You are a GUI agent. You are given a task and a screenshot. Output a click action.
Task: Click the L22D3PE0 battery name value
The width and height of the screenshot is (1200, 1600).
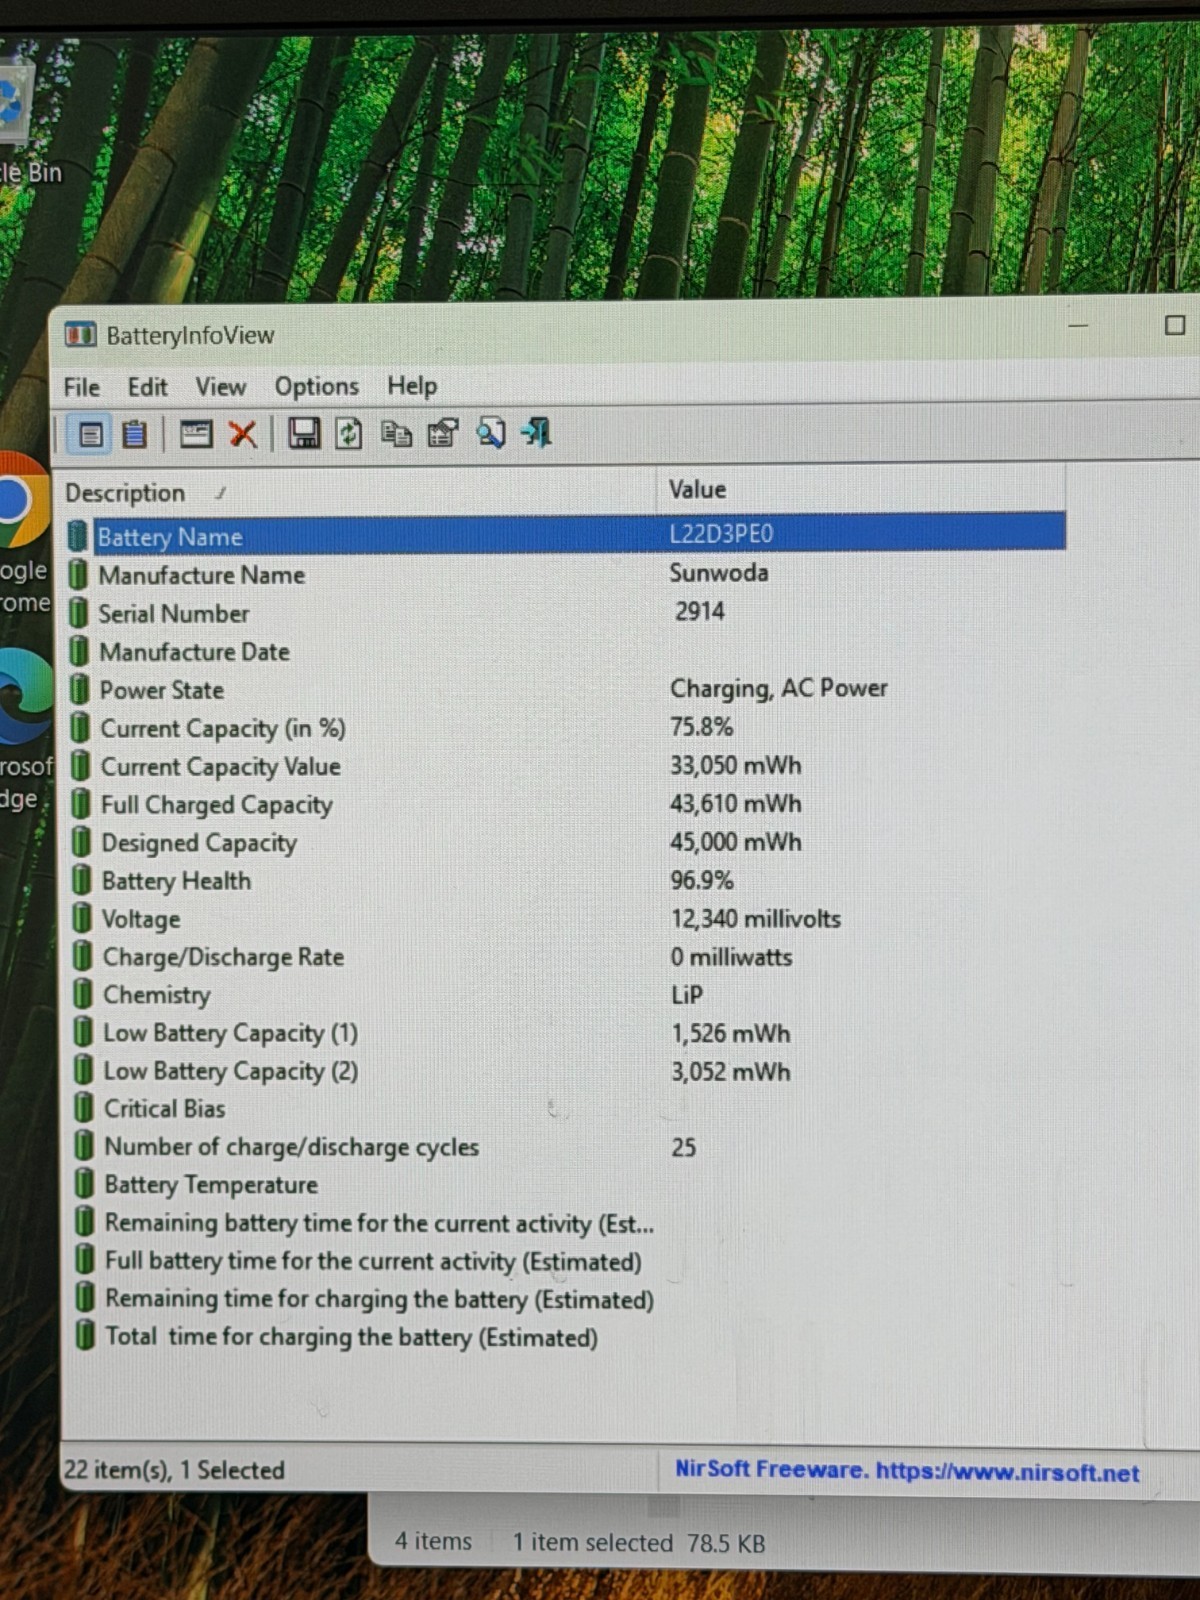coord(721,533)
